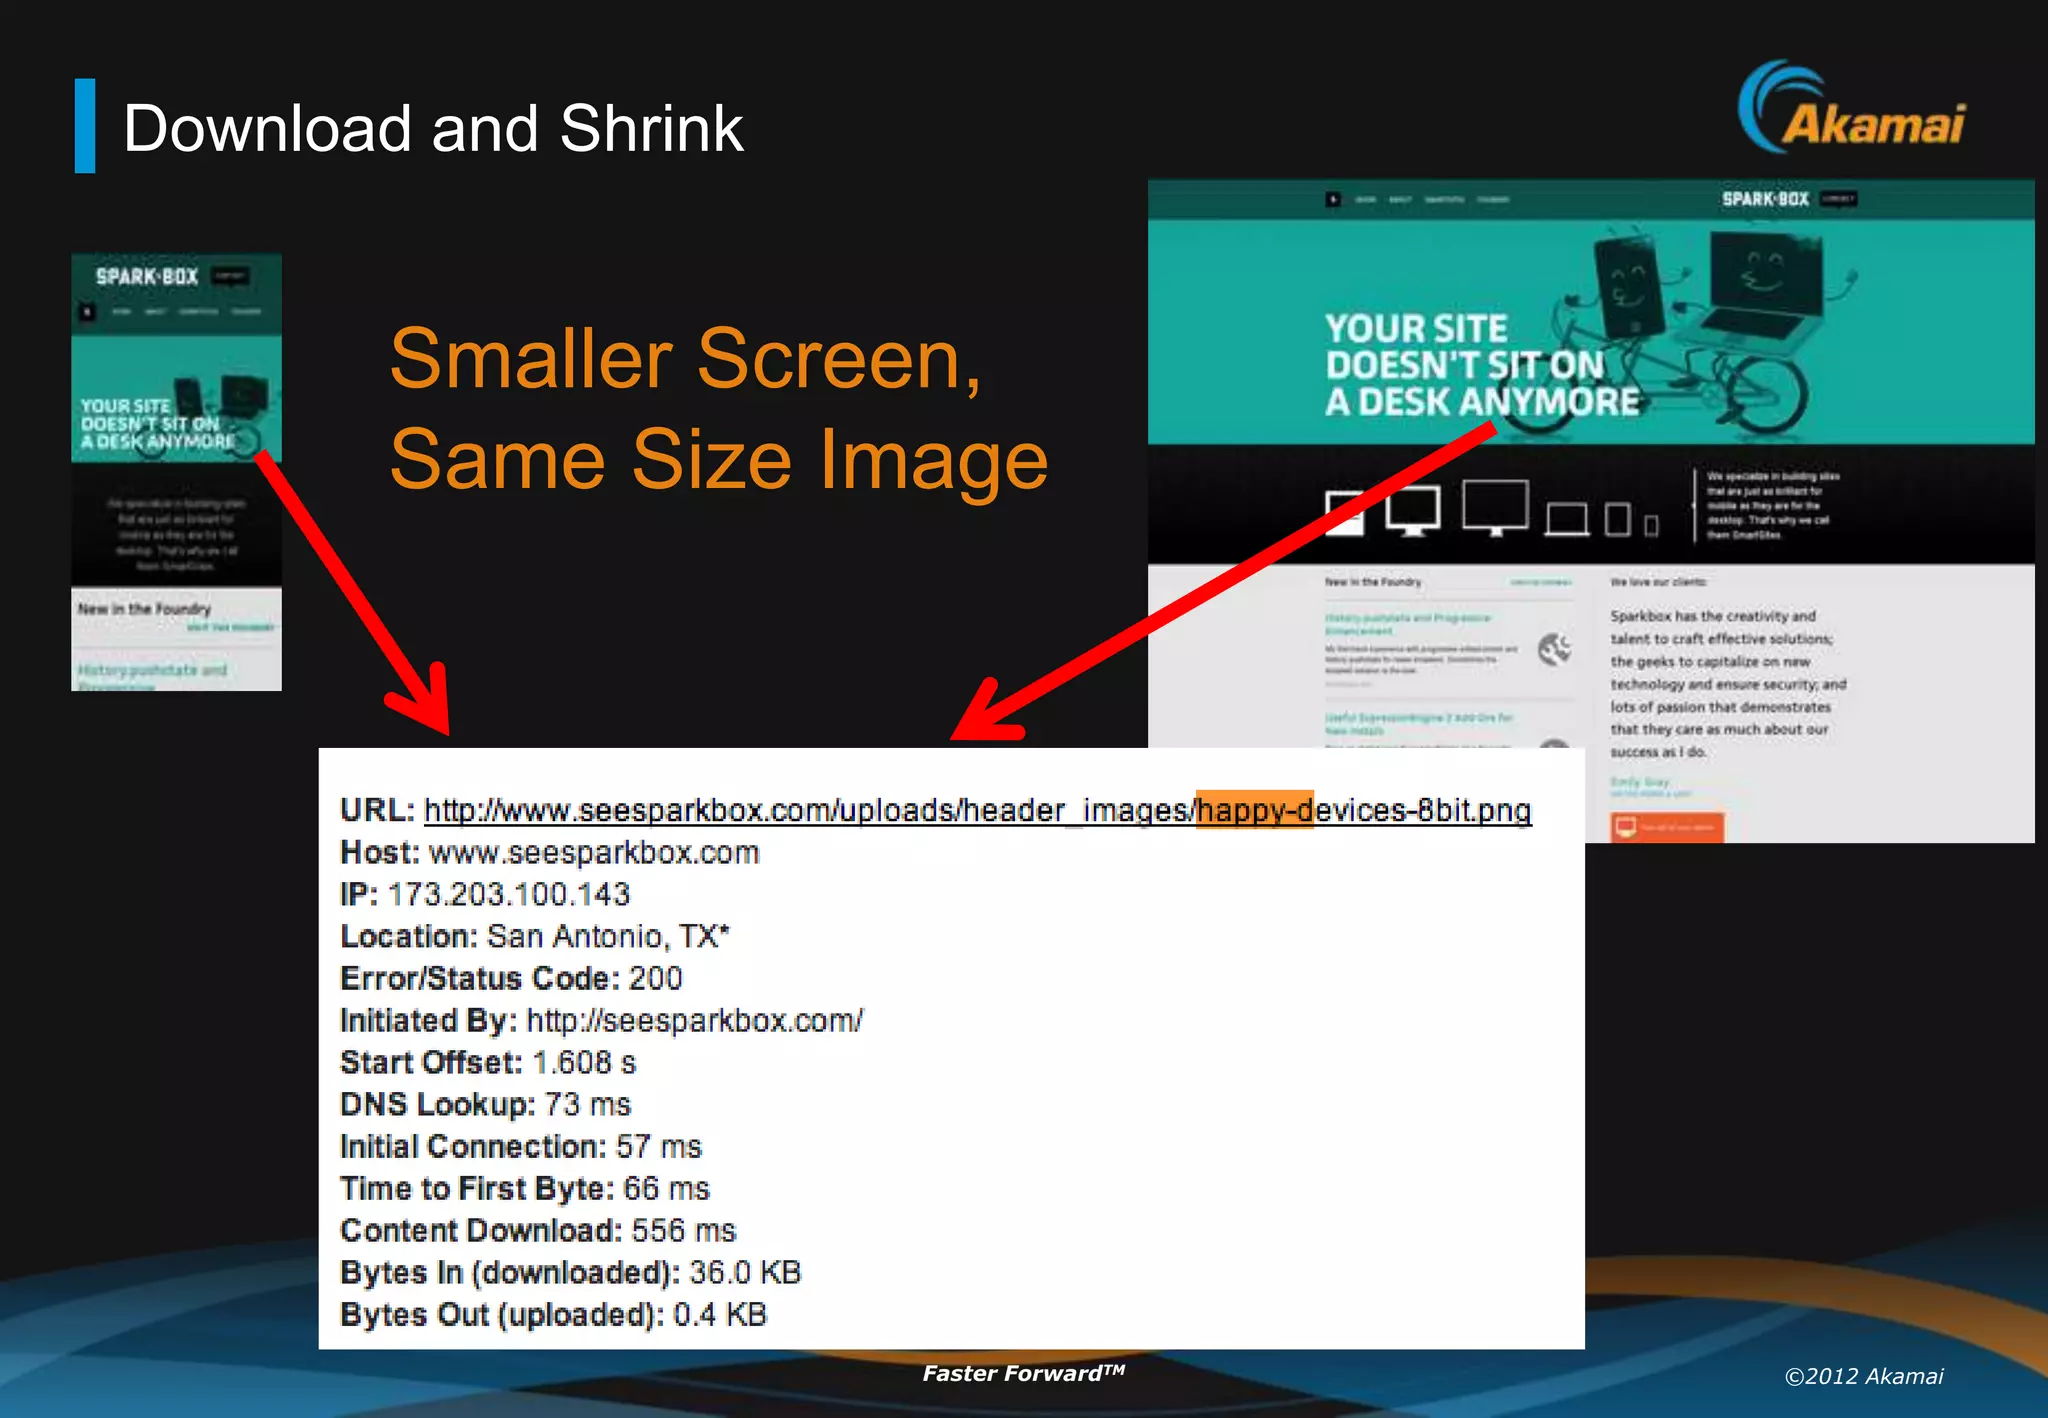Click the 'Smaller Screen,' heading line
Screen dimensions: 2048x1418
point(686,360)
